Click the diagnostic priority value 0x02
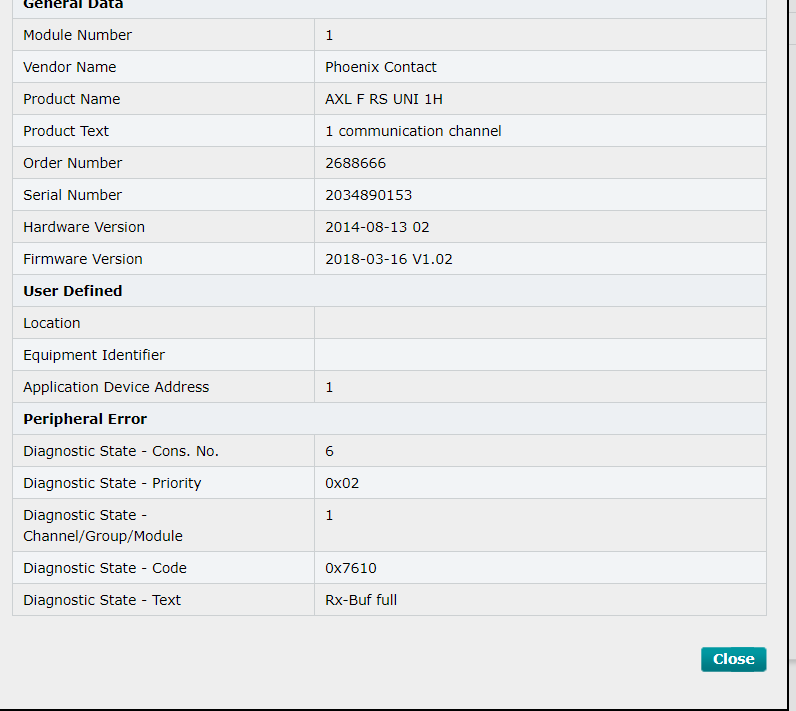 pos(342,483)
